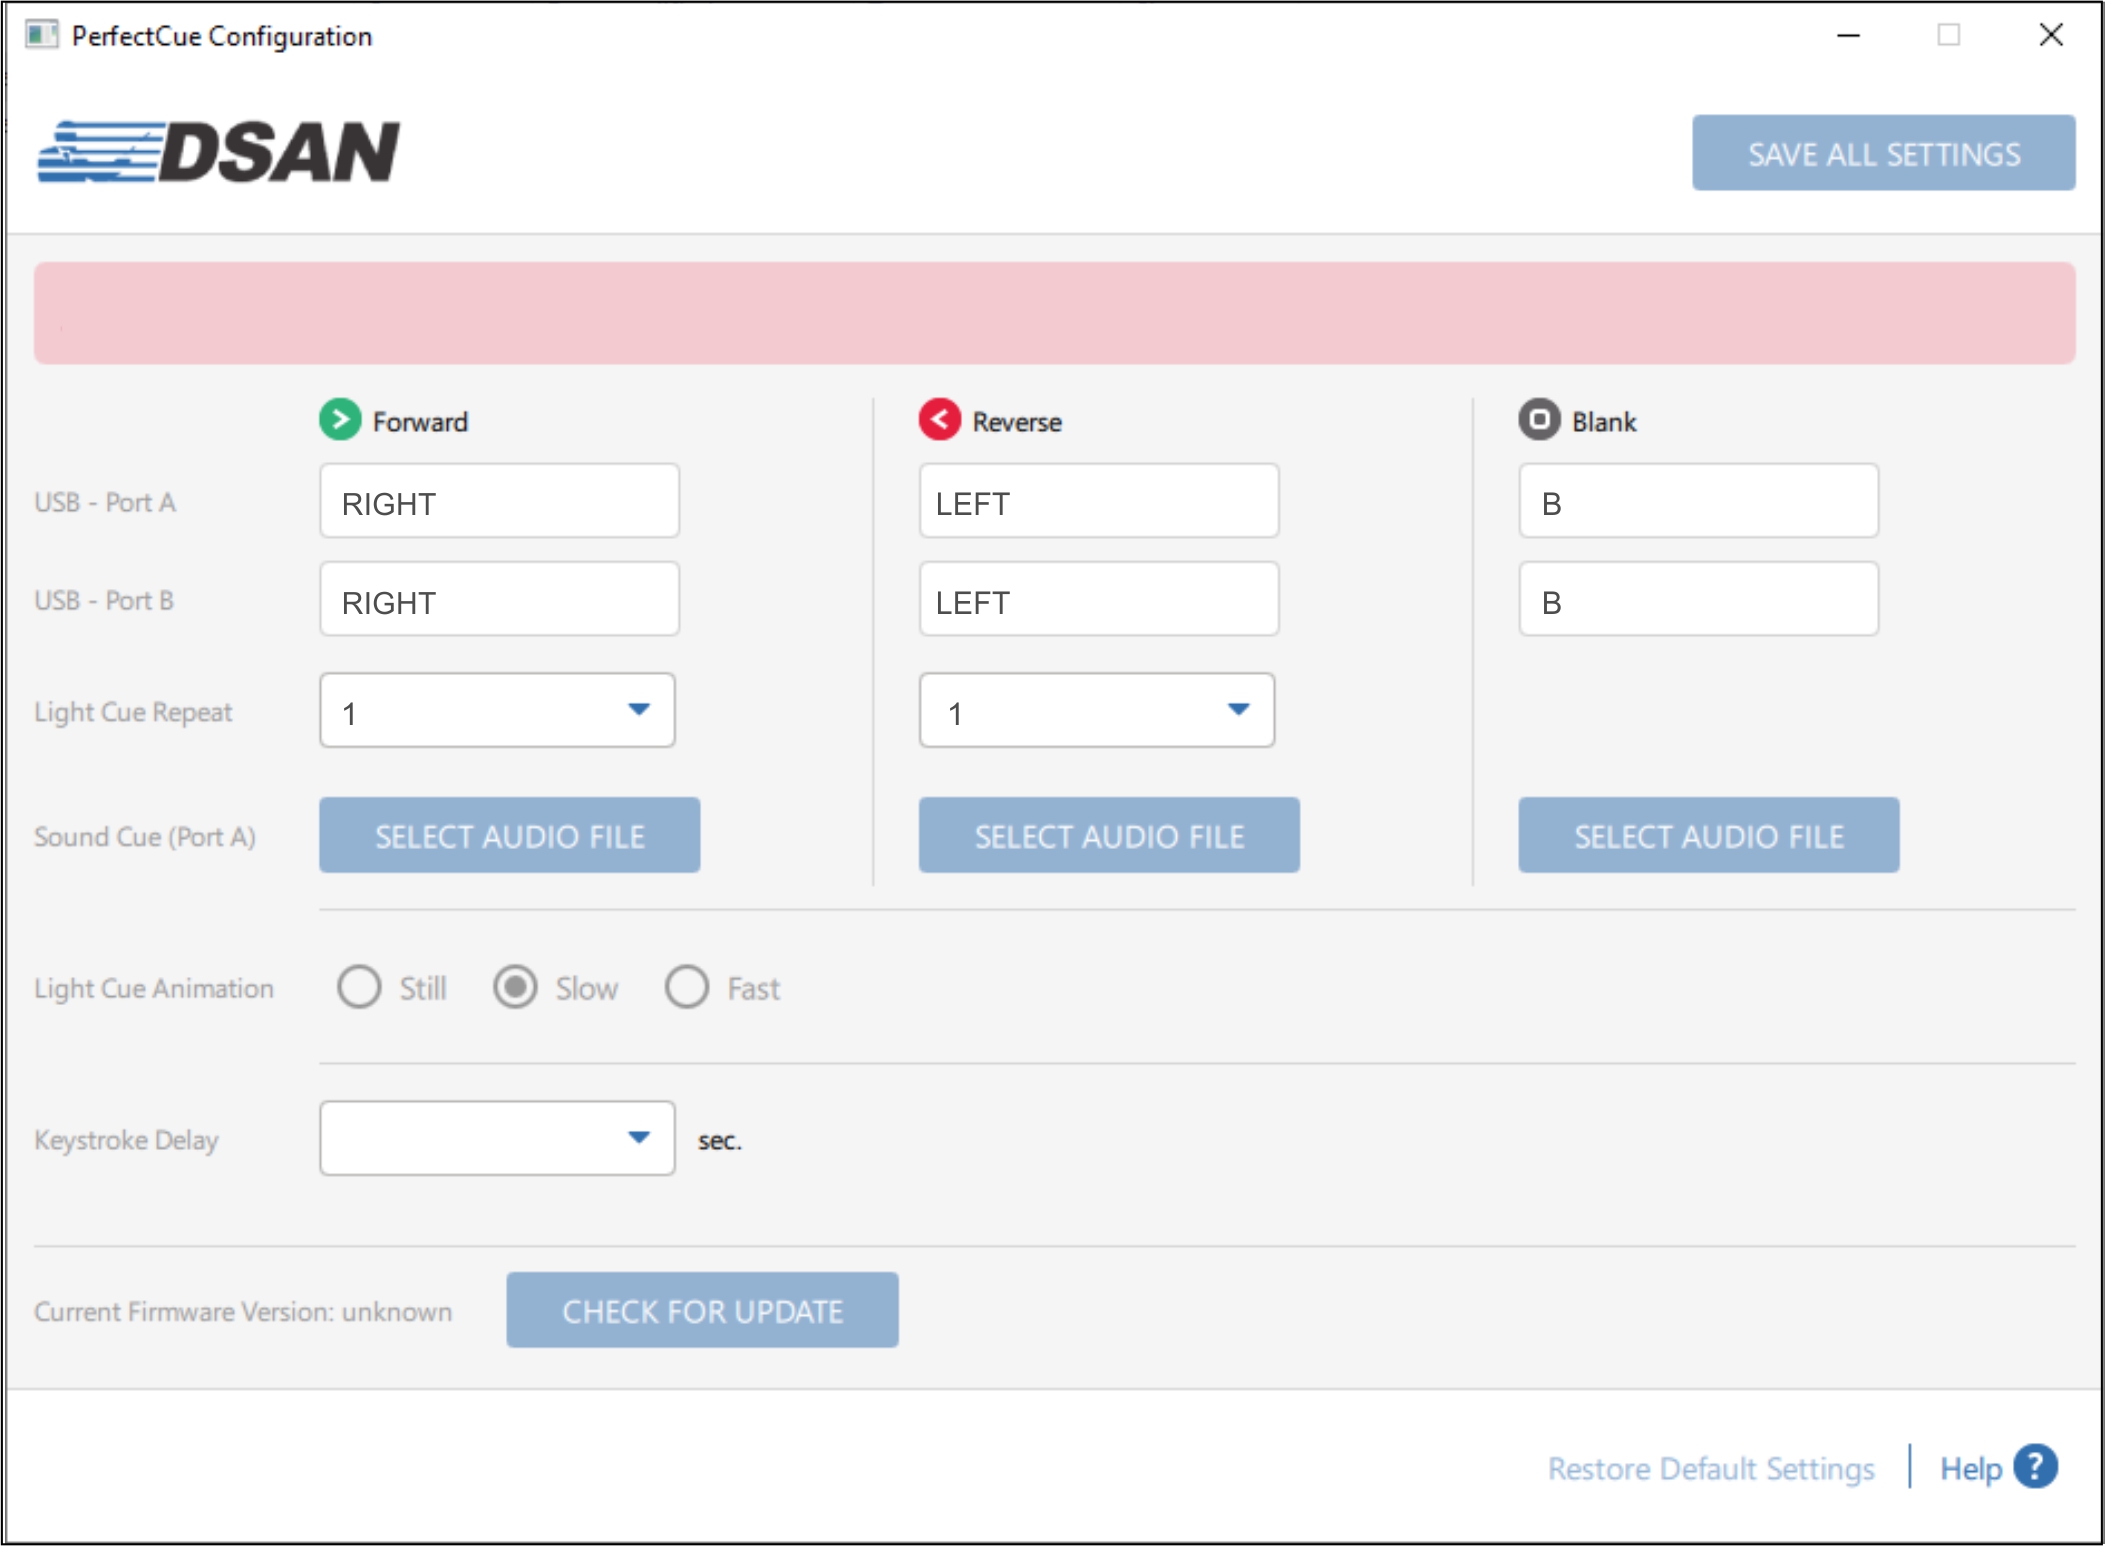Minimize the PerfectCue Configuration window

[x=1848, y=35]
